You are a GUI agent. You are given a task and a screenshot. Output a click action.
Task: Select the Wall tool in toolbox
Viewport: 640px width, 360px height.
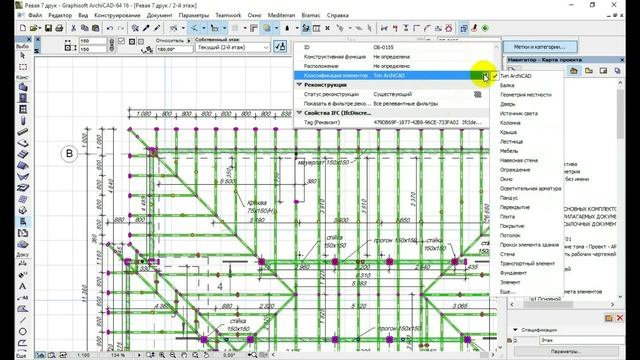[x=23, y=87]
